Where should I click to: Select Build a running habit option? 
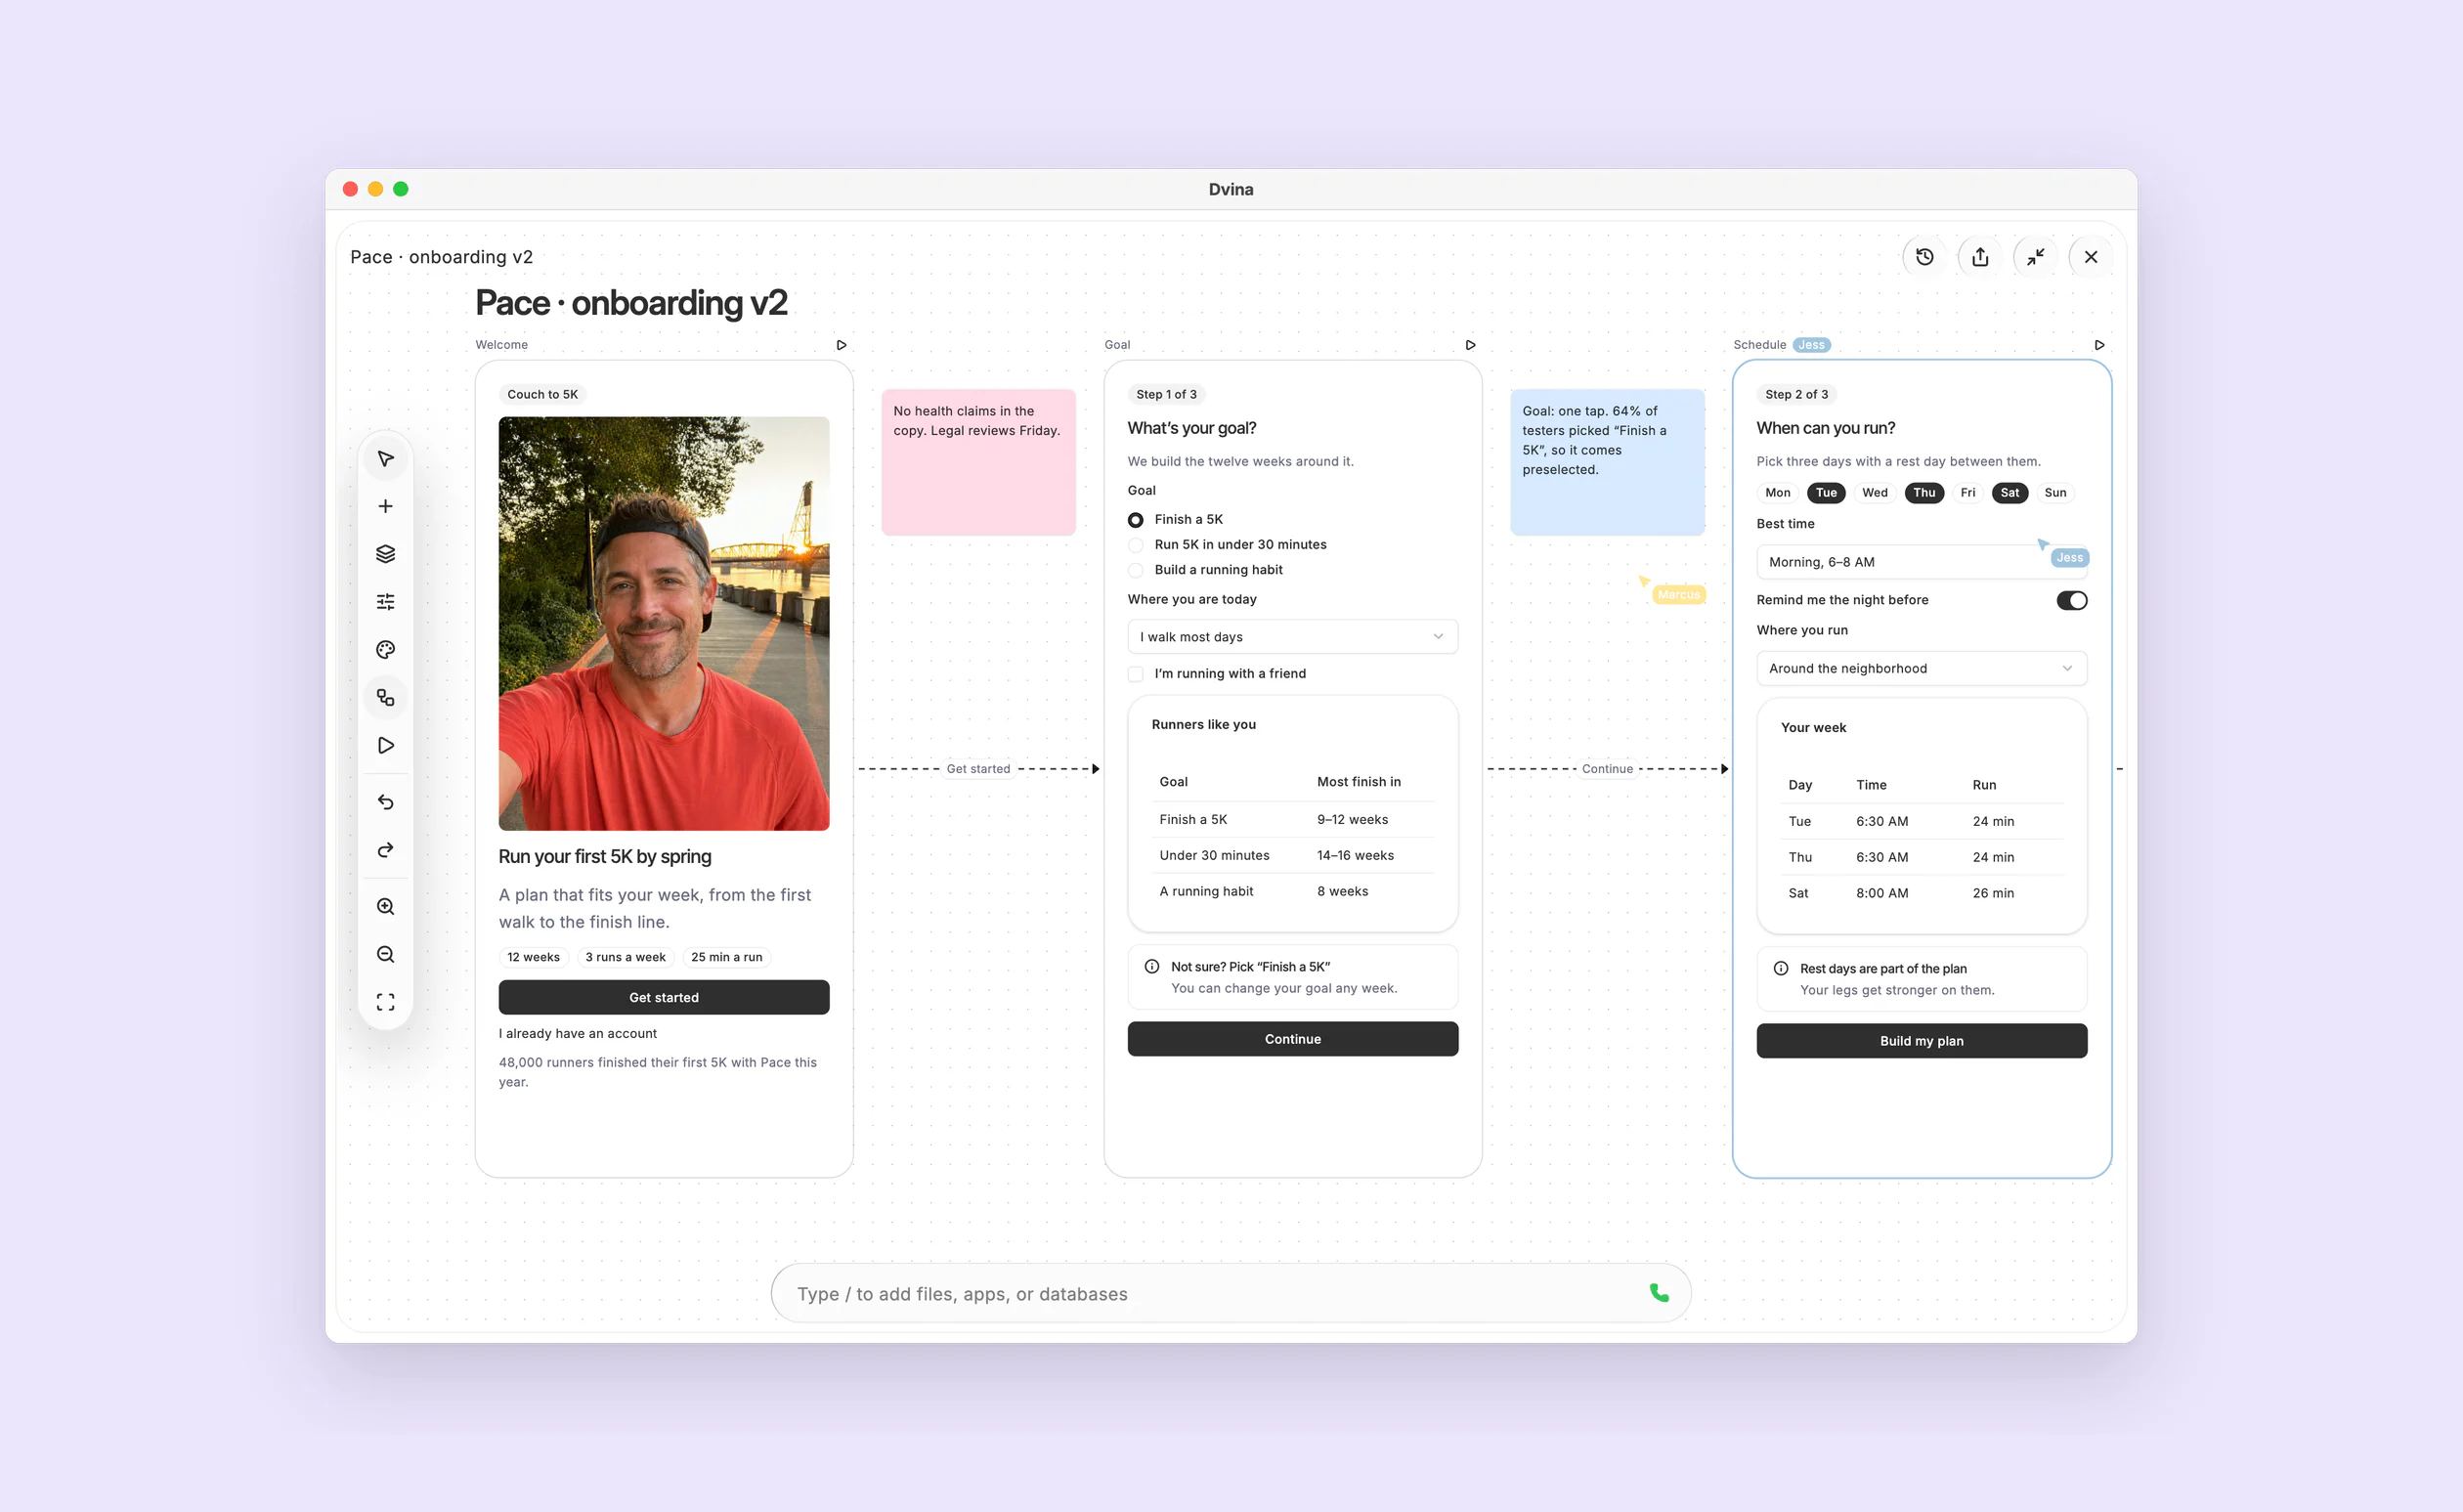pos(1136,570)
